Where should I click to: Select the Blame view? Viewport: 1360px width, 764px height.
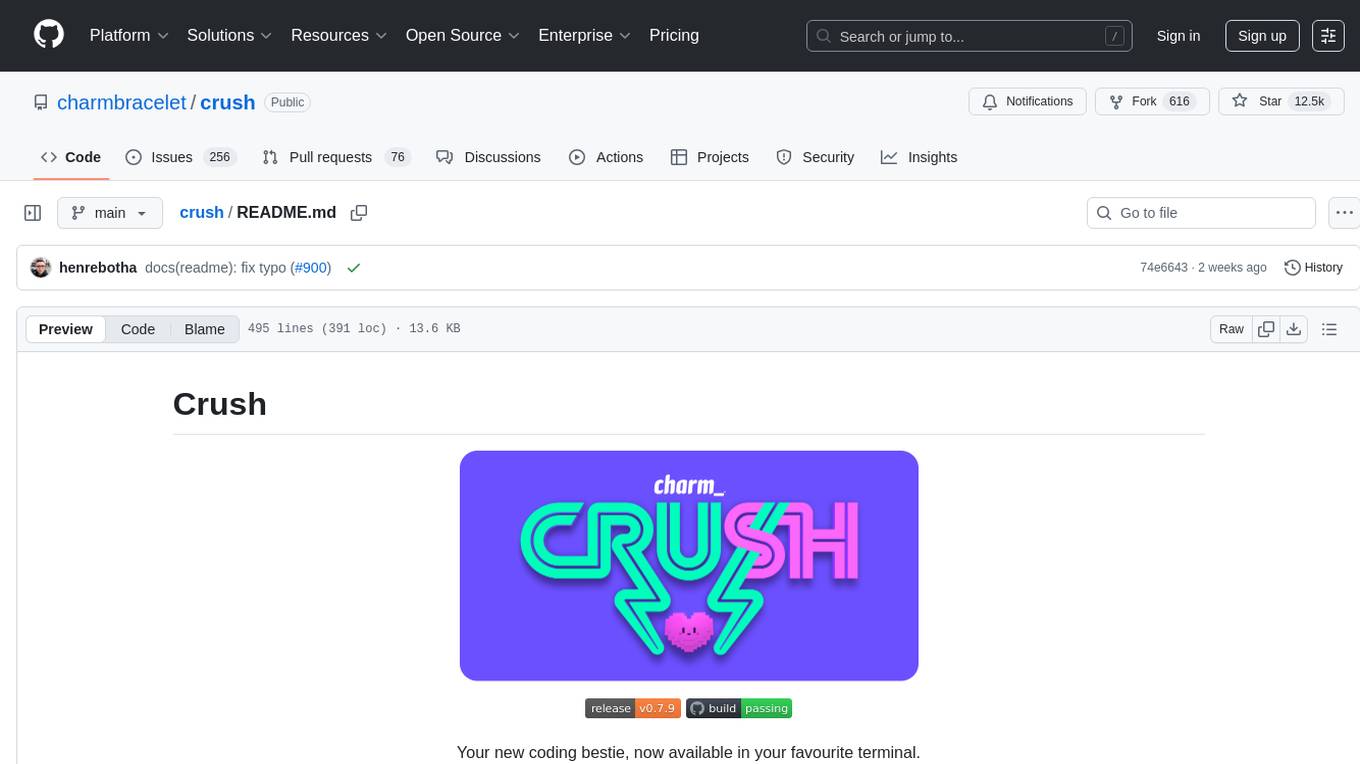point(204,329)
